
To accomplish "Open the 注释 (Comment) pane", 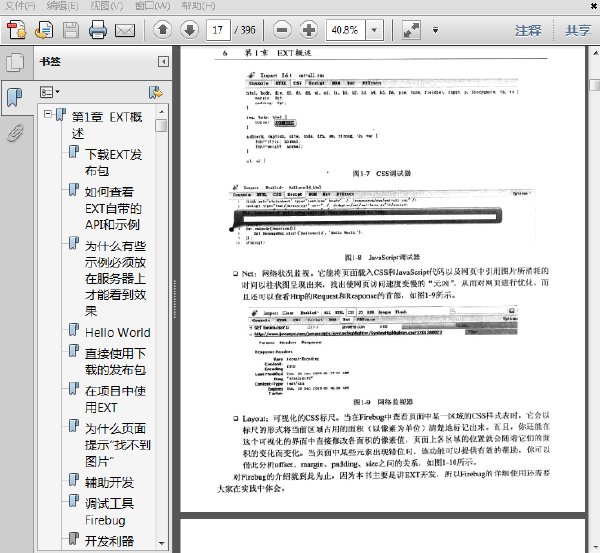I will (528, 30).
